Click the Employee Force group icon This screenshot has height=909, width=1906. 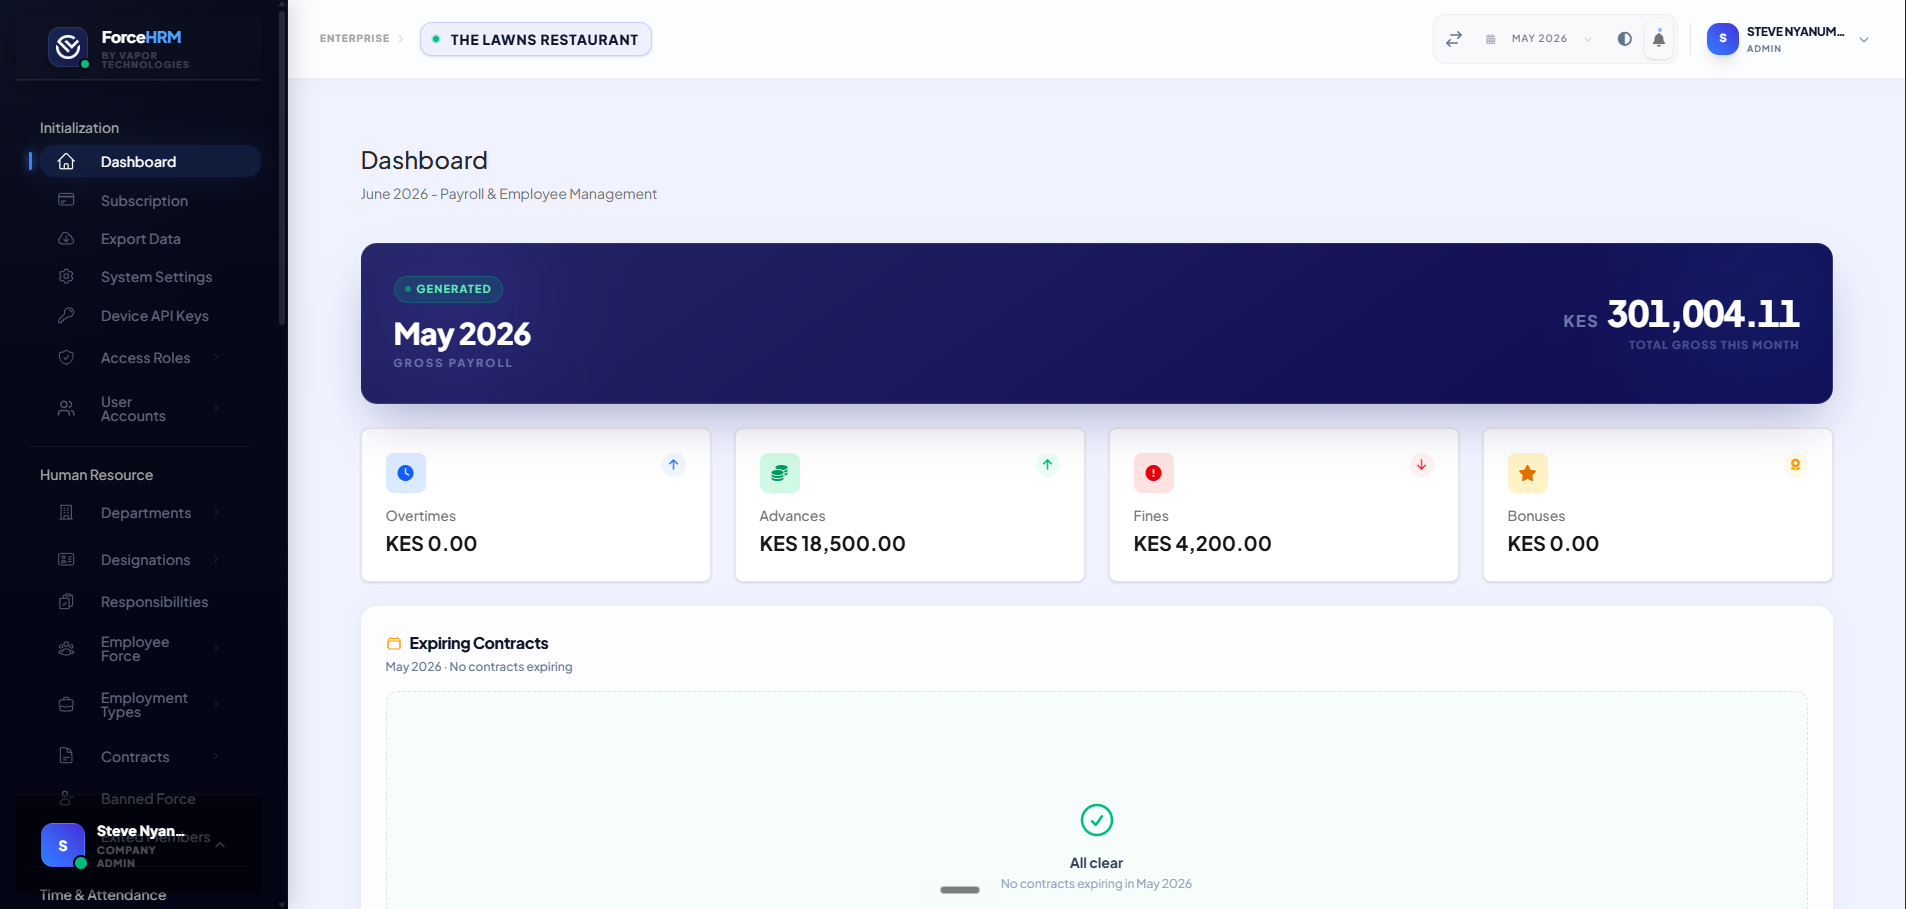66,648
